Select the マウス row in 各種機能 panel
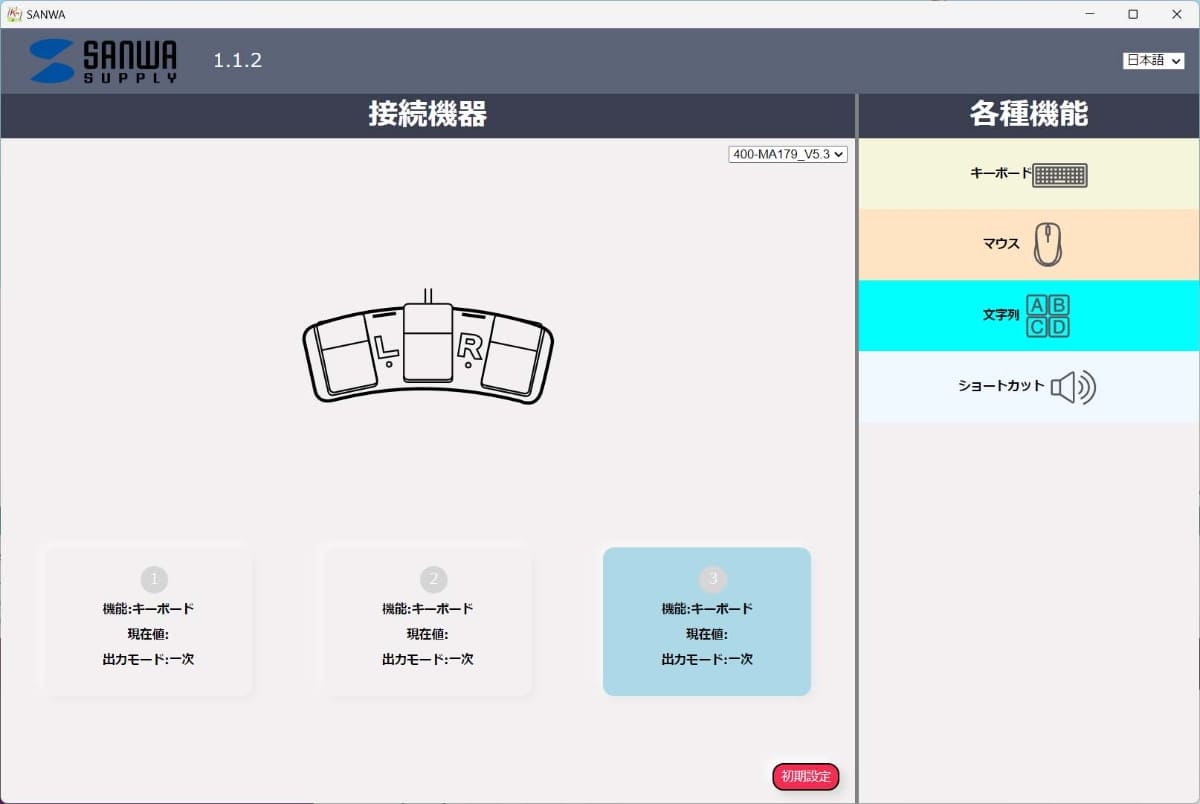The height and width of the screenshot is (804, 1200). (1028, 244)
